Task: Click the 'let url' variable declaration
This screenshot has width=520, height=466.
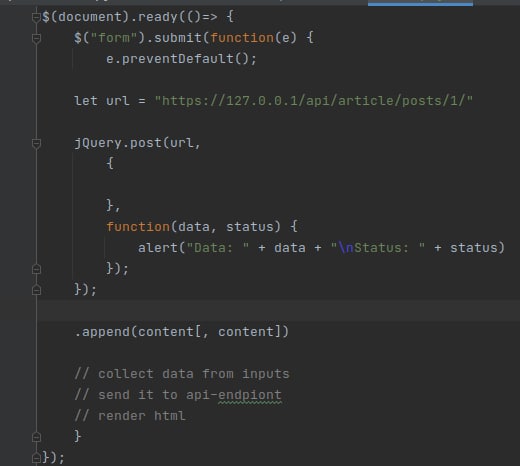Action: pos(102,101)
